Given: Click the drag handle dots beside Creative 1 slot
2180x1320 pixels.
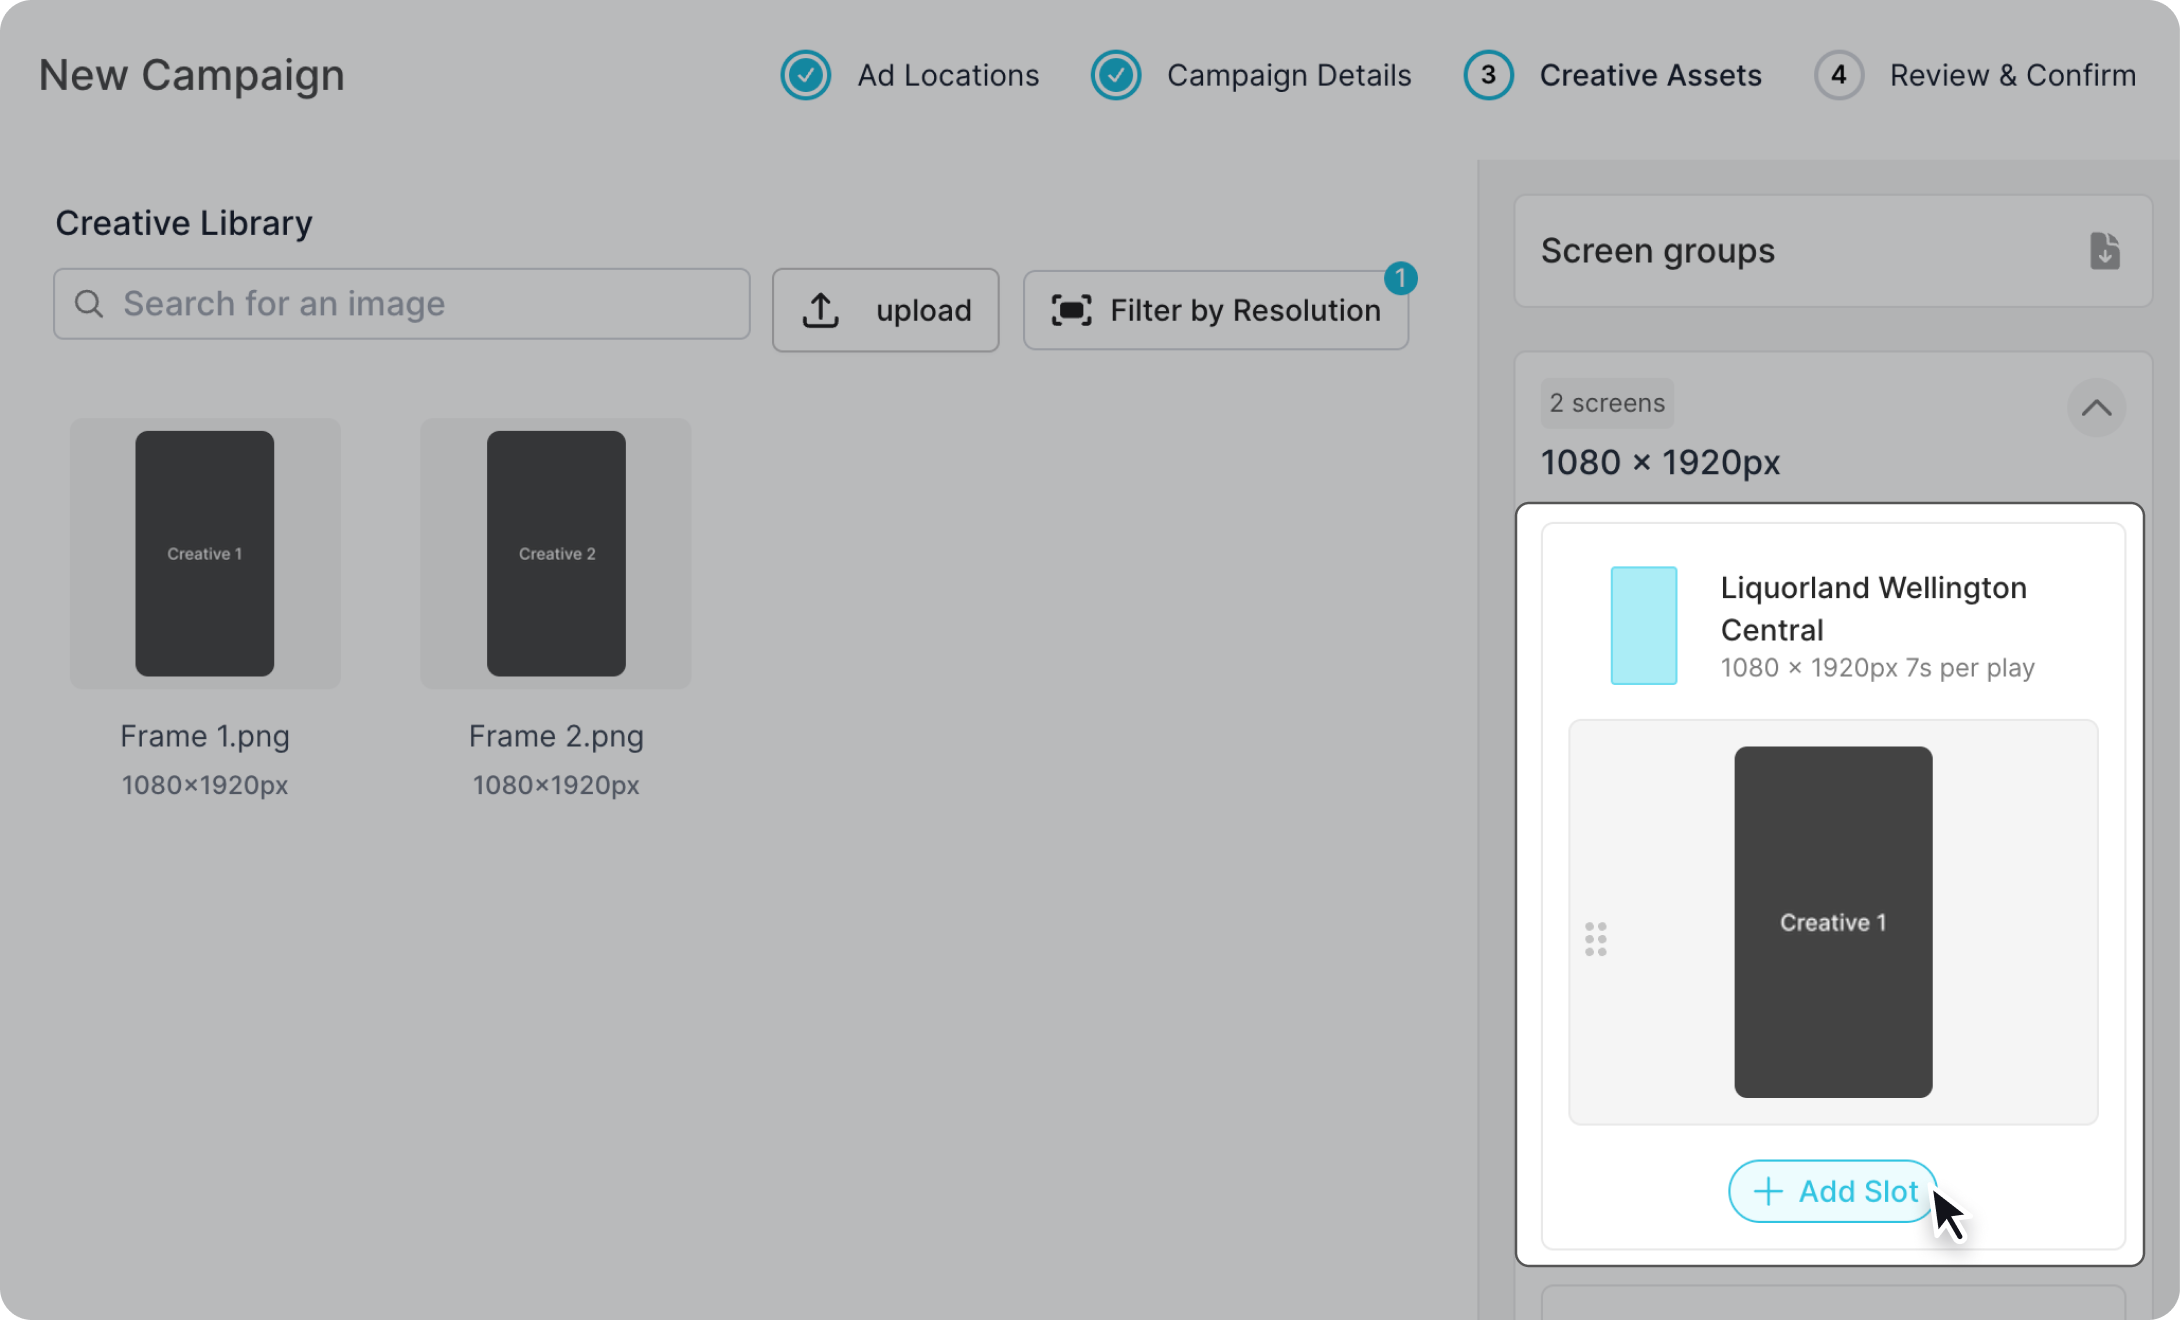Looking at the screenshot, I should coord(1596,939).
